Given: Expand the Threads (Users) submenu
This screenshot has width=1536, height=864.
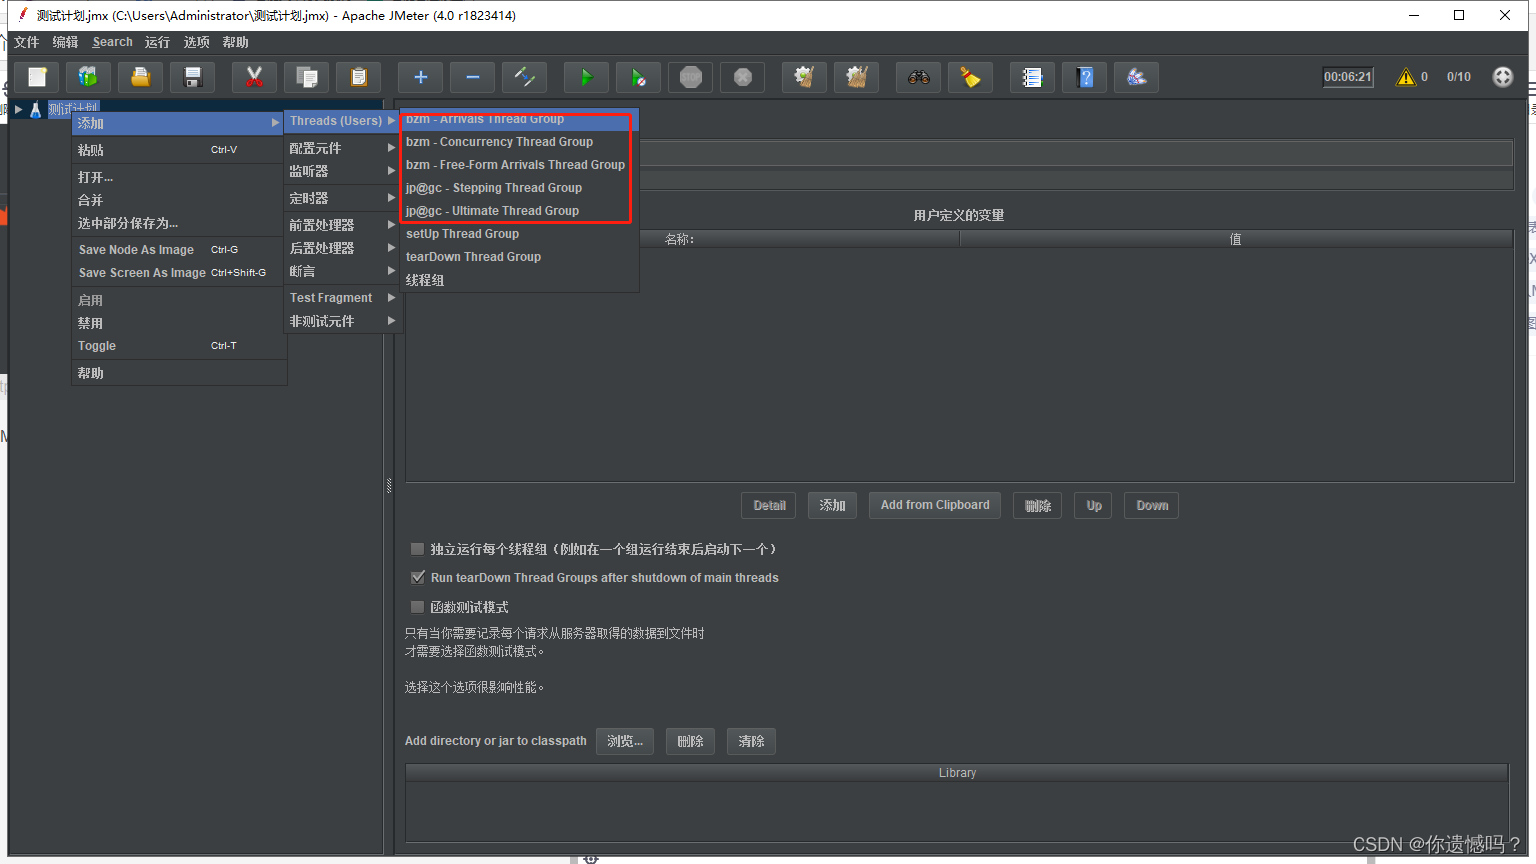Looking at the screenshot, I should point(342,121).
